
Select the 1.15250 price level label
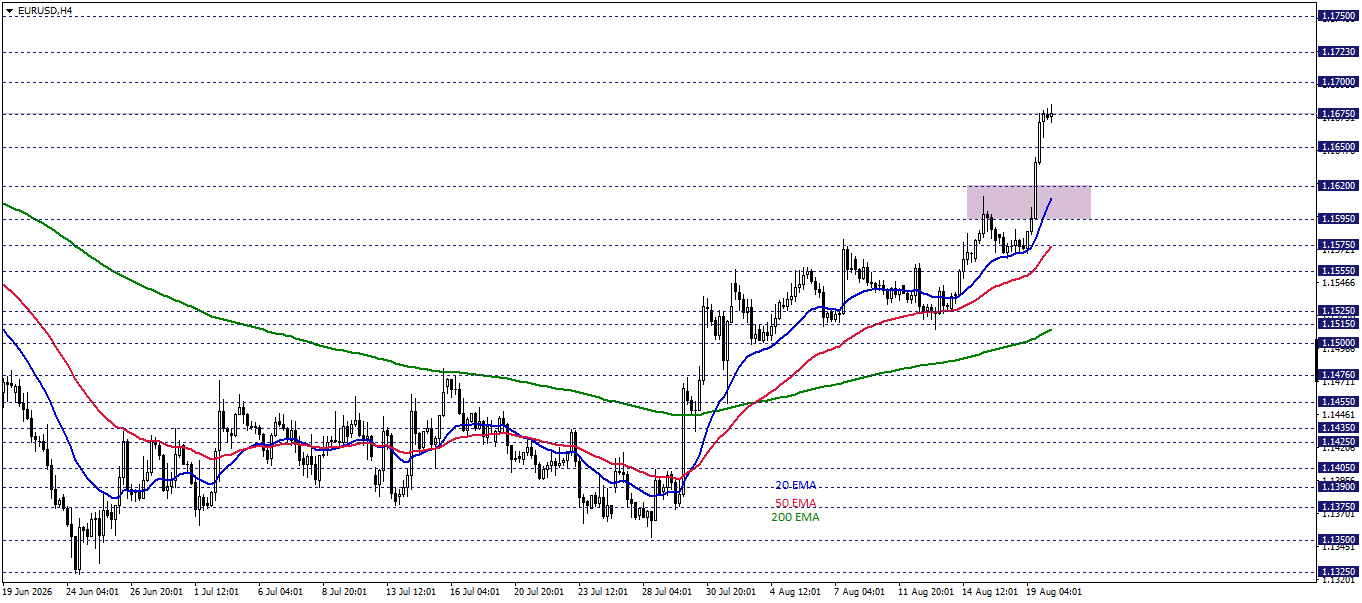coord(1338,310)
